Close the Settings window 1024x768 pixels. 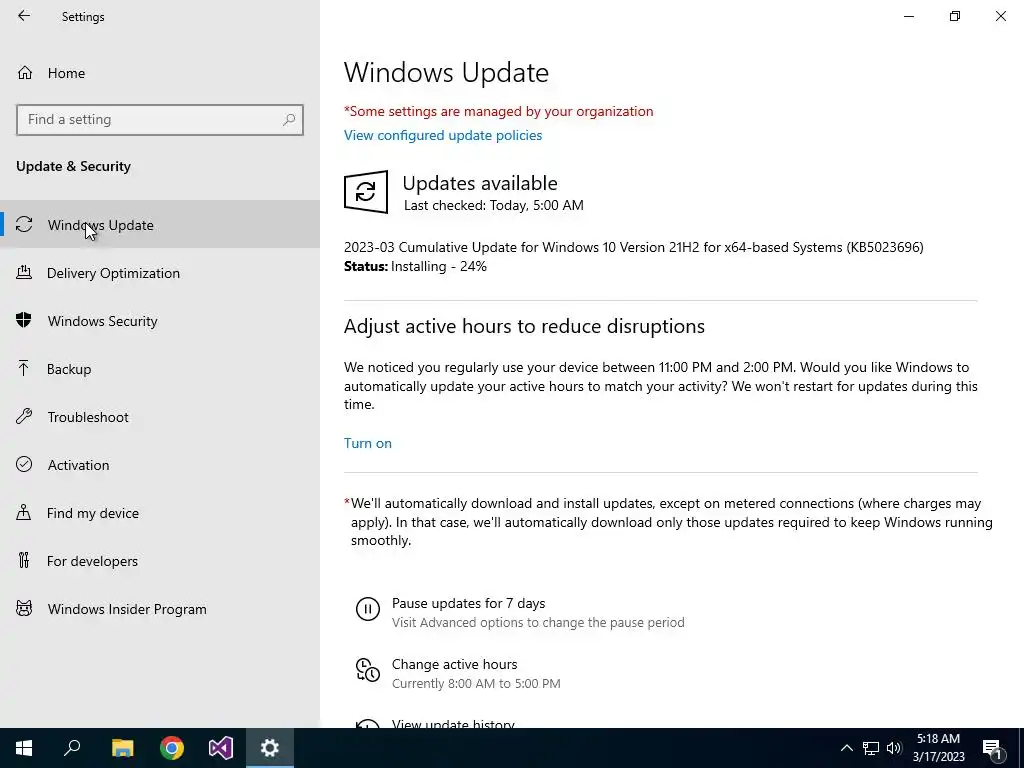point(1000,16)
